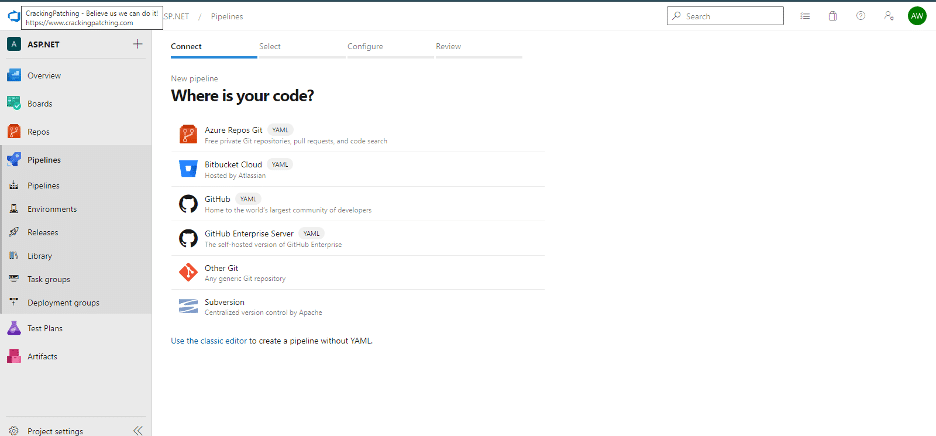The image size is (936, 436).
Task: Click the Project settings gear icon
Action: tap(14, 431)
